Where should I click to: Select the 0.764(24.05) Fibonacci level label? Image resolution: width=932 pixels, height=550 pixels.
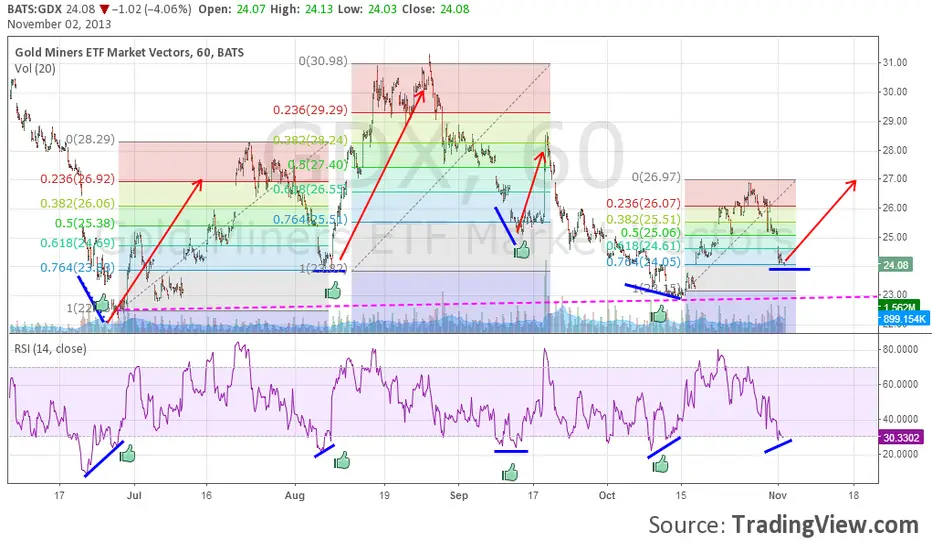point(643,262)
